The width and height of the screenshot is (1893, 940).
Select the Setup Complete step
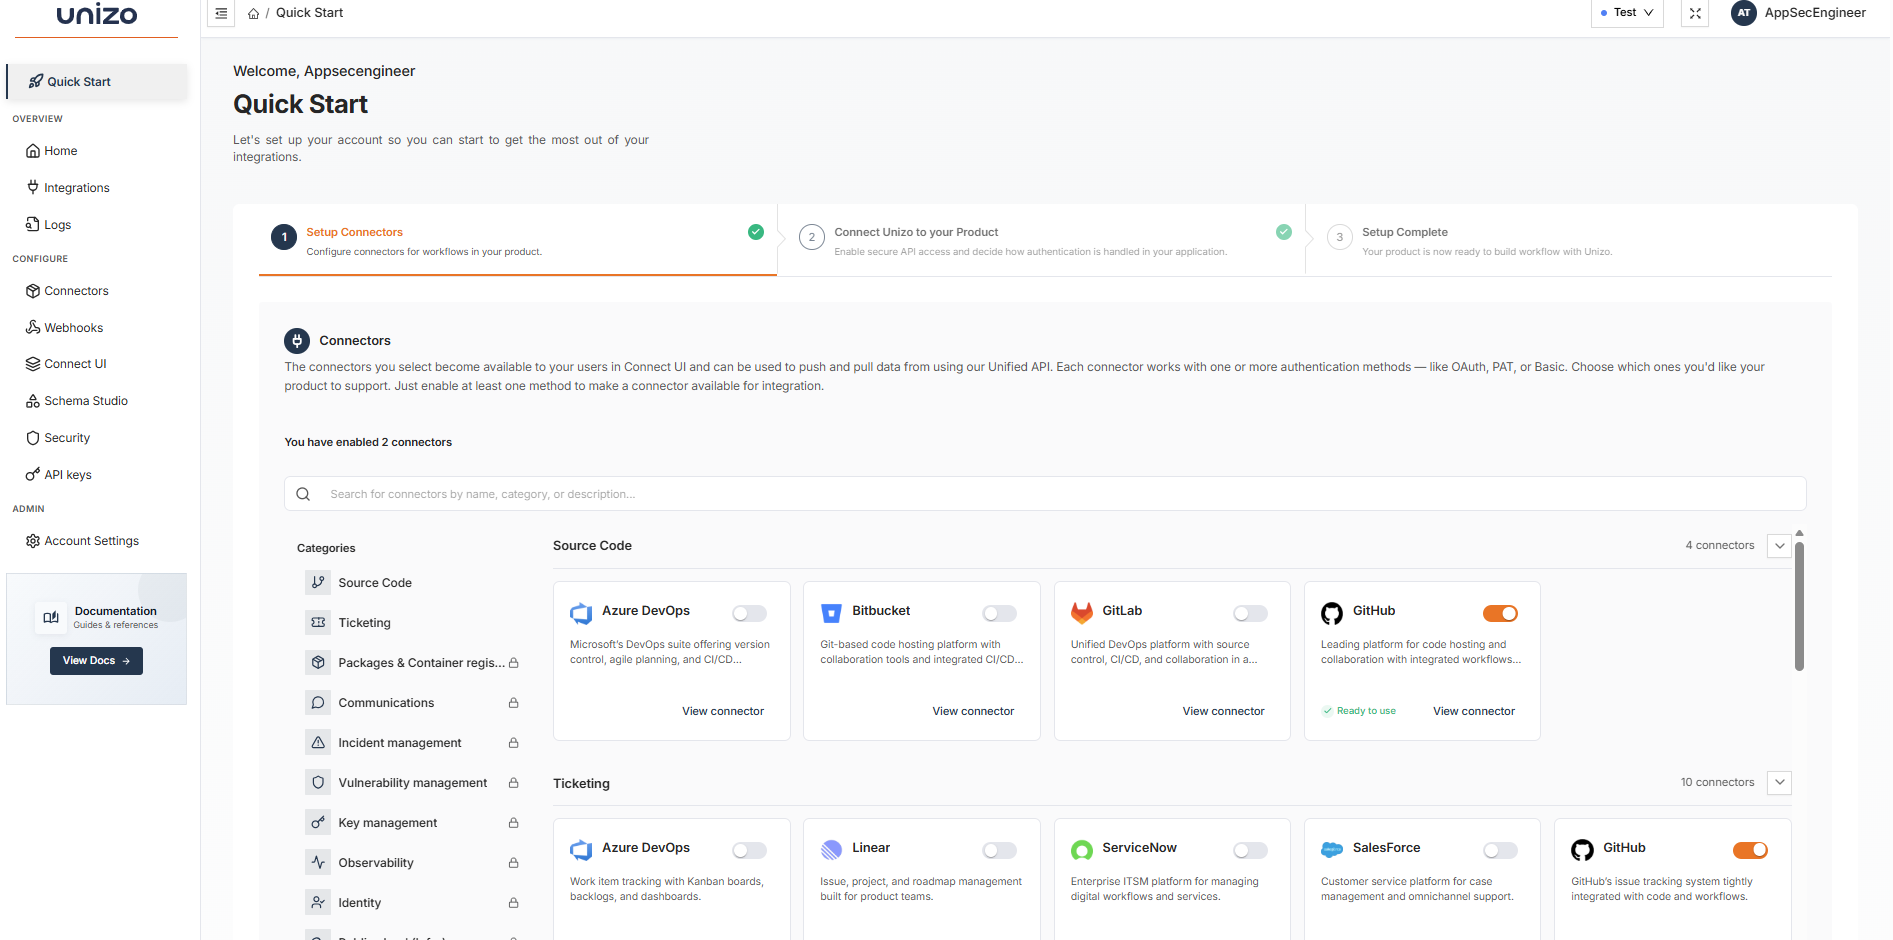(x=1570, y=241)
